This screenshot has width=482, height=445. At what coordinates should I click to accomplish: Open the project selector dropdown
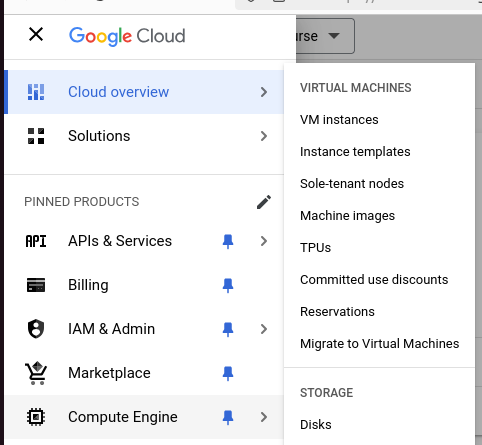pyautogui.click(x=325, y=36)
